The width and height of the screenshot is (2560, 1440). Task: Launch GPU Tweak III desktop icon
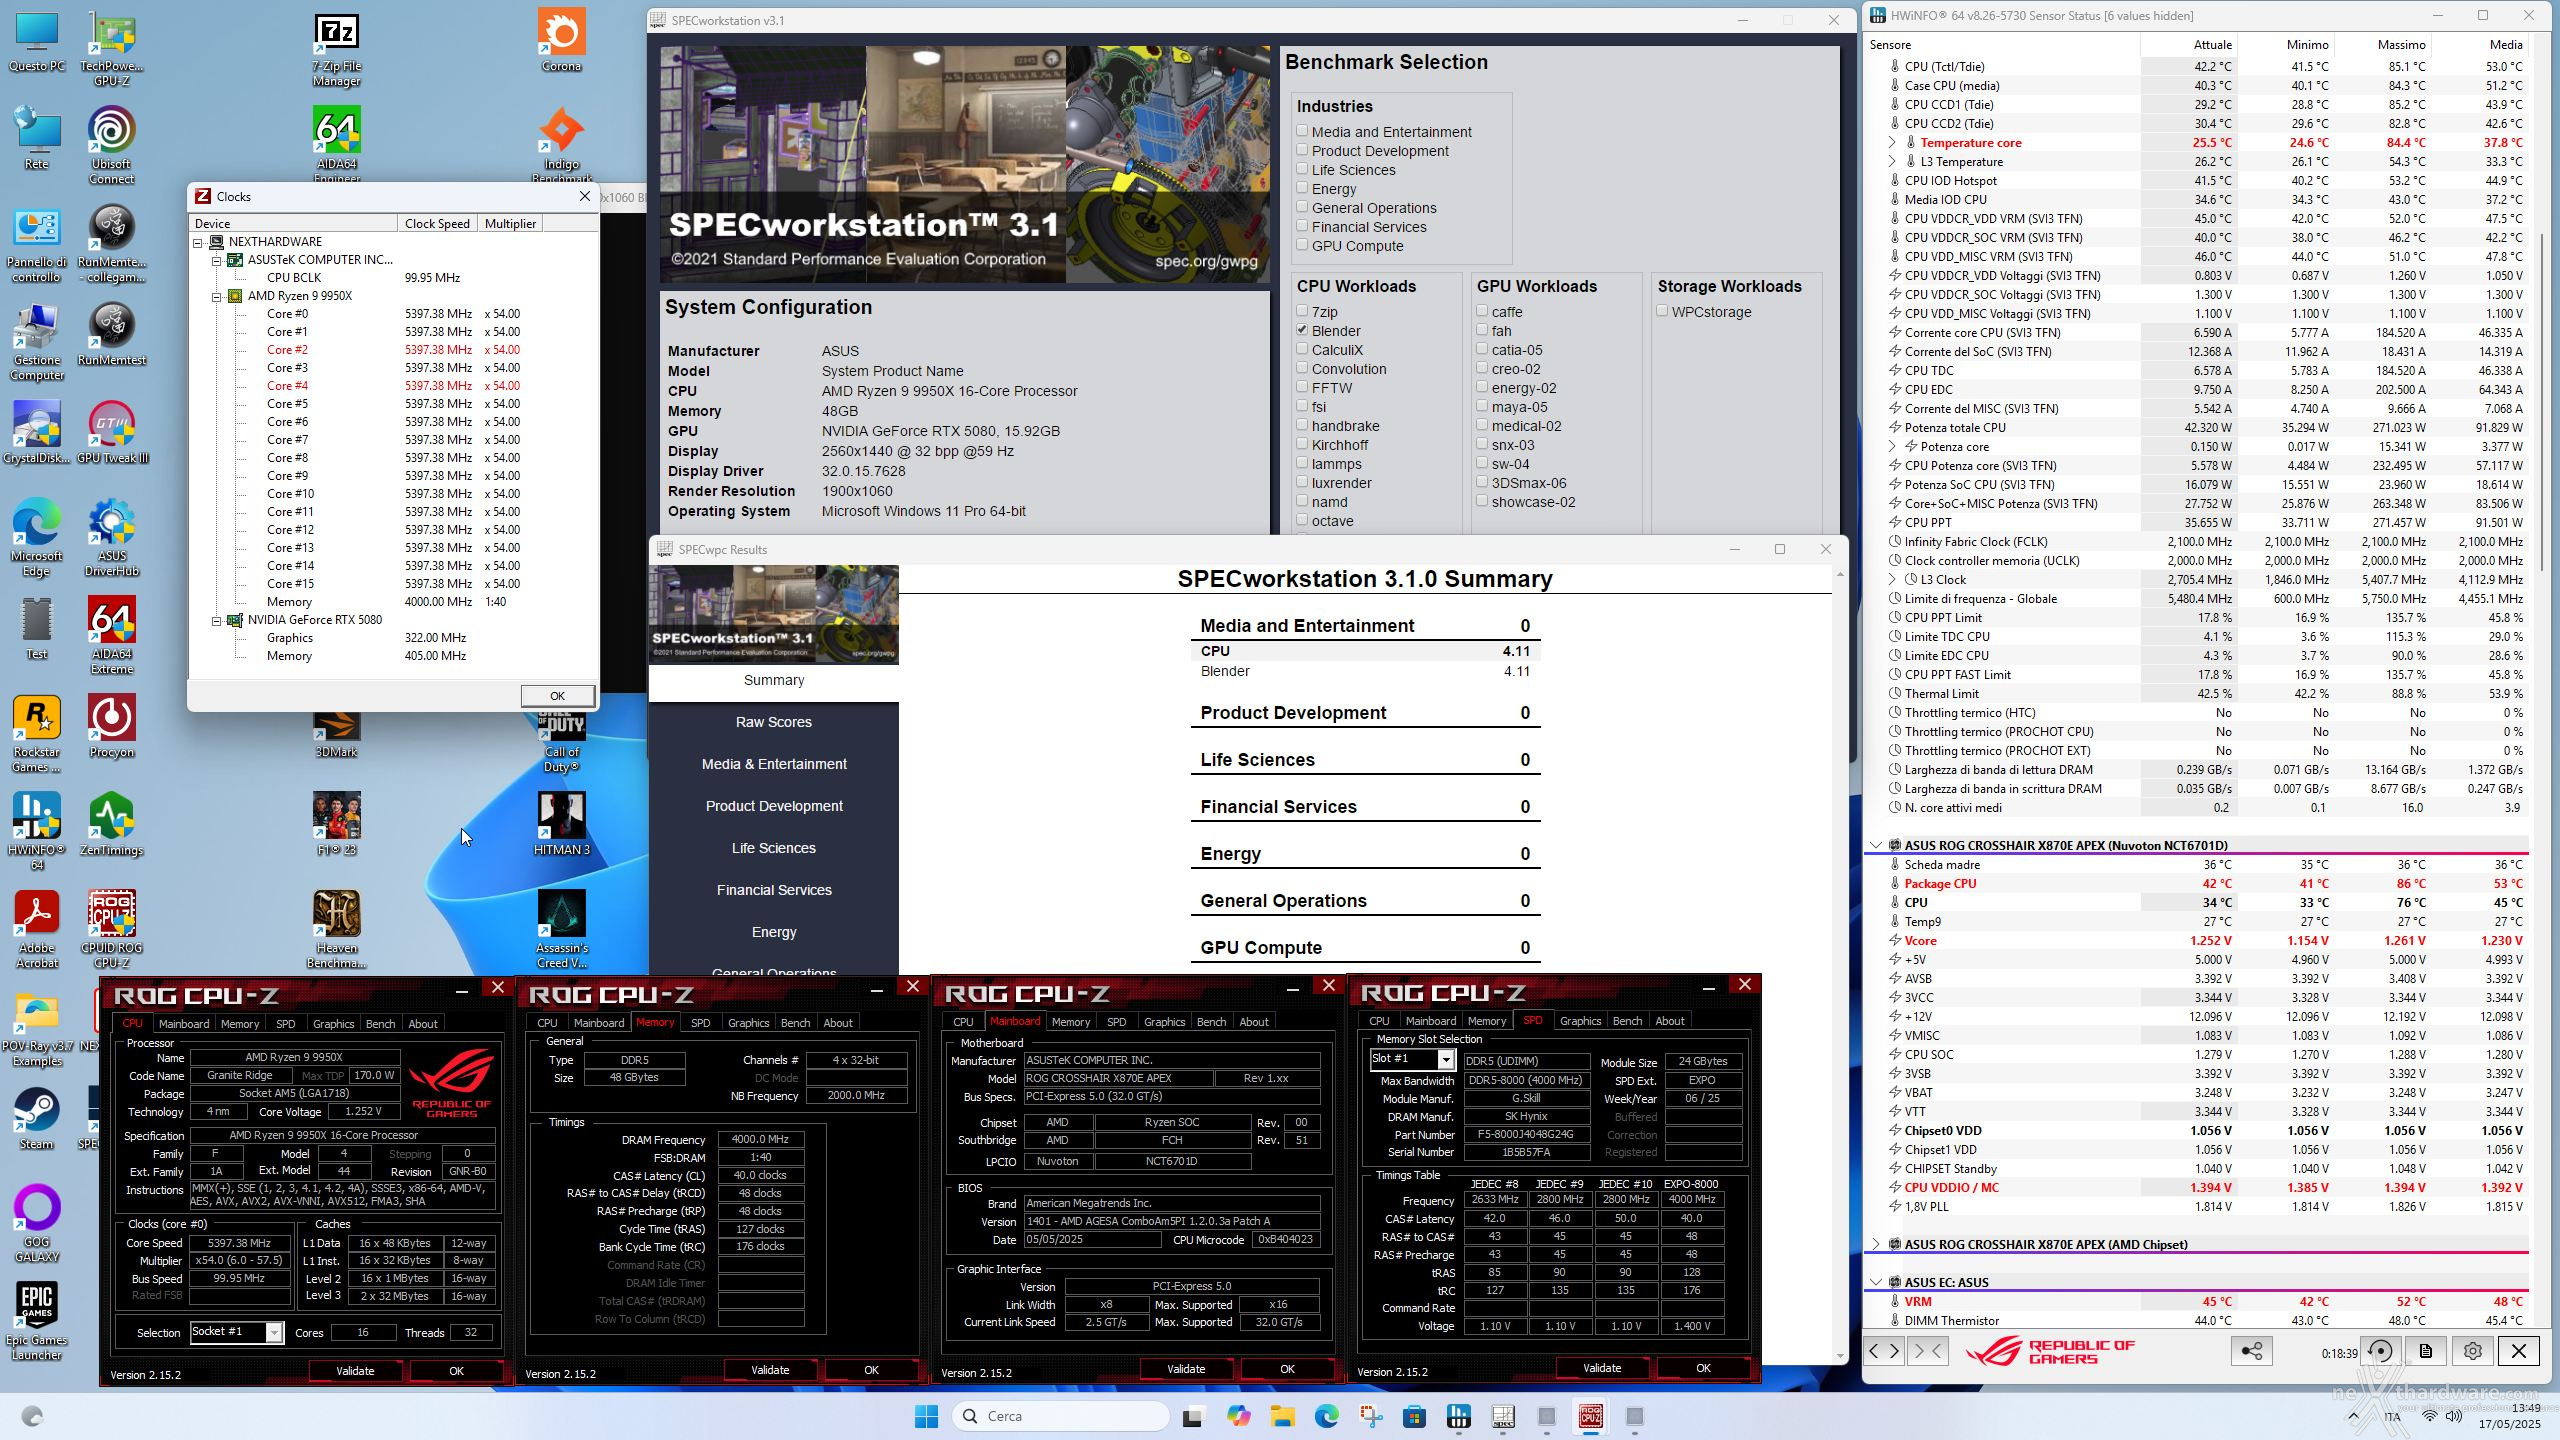[111, 433]
